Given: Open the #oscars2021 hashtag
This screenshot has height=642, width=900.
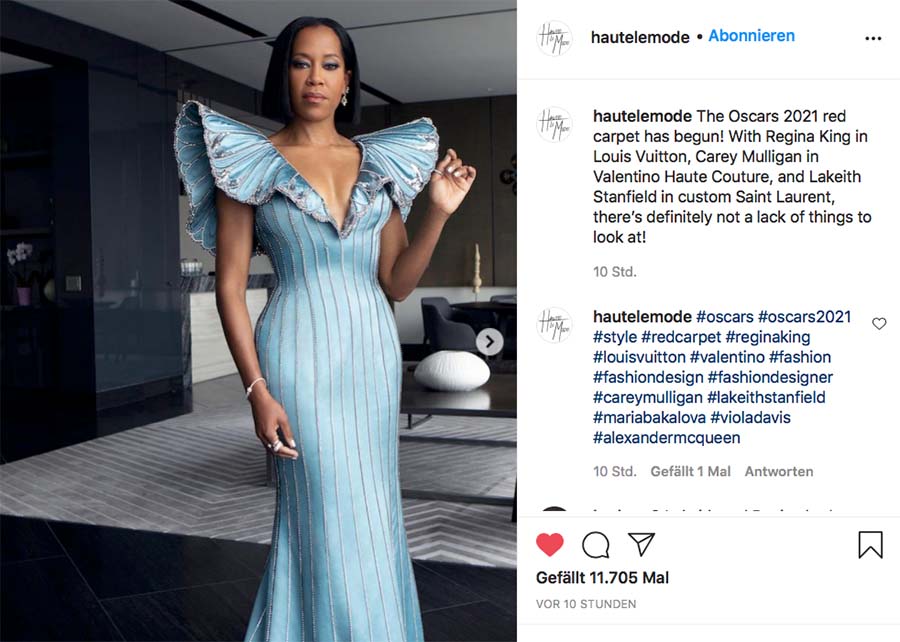Looking at the screenshot, I should (x=804, y=317).
